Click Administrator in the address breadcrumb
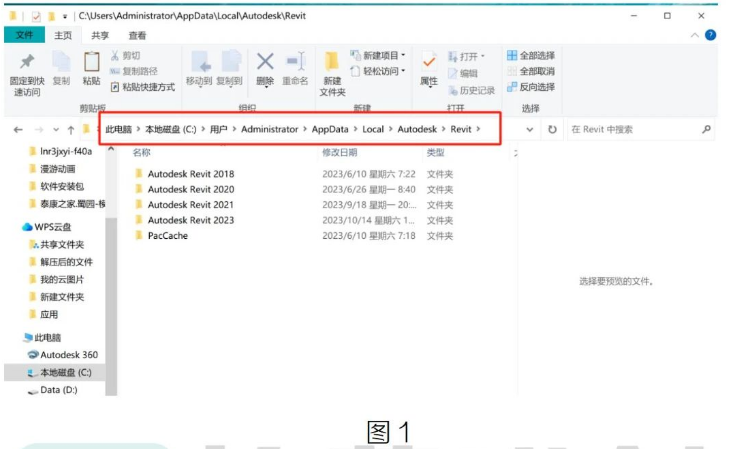Screen dimensions: 735x449 pyautogui.click(x=270, y=129)
